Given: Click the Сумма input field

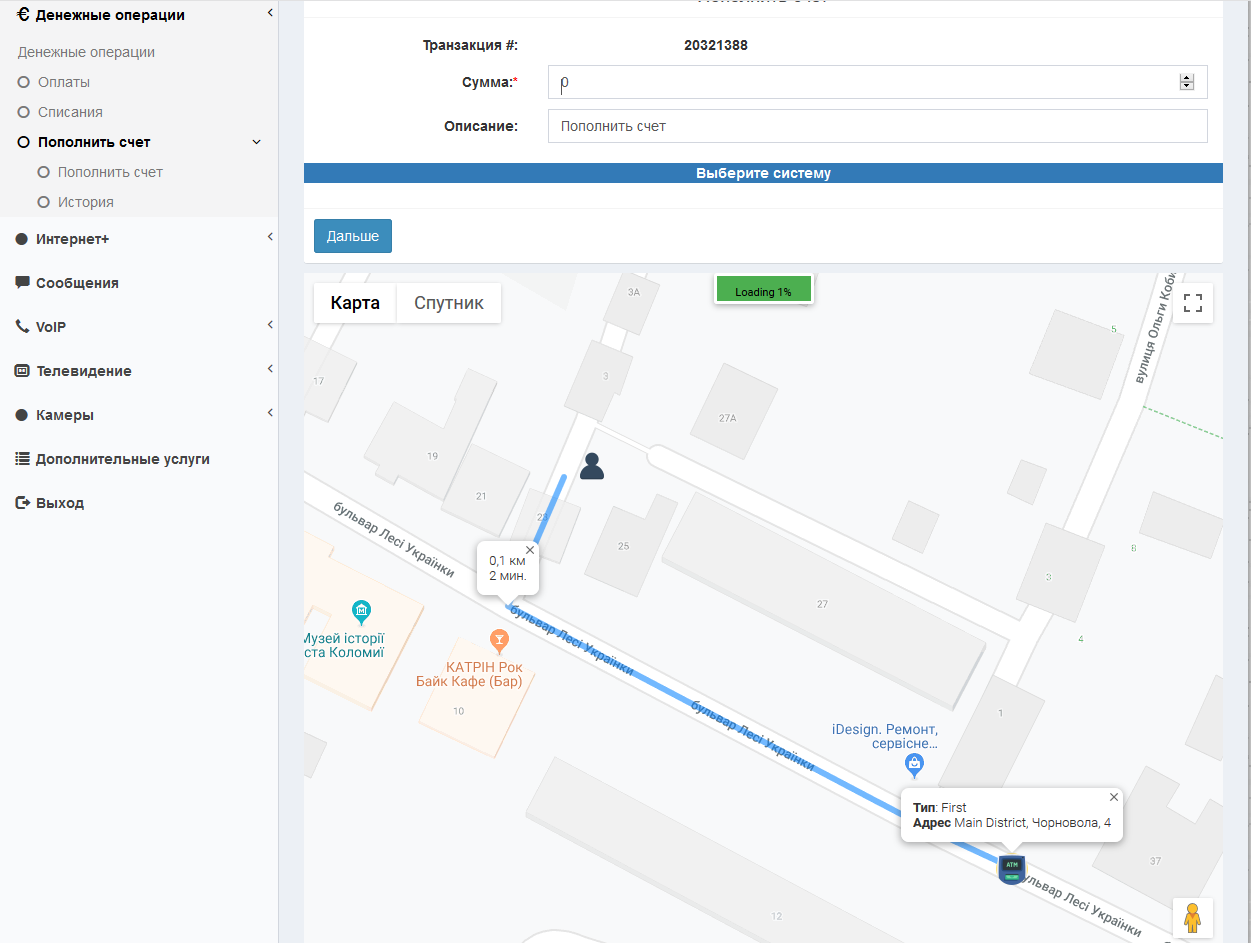Looking at the screenshot, I should [860, 82].
